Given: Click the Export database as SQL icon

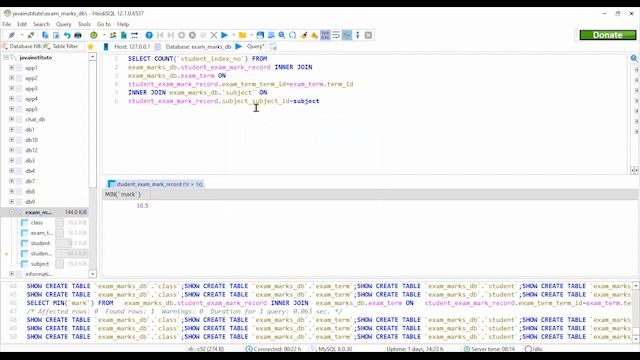Looking at the screenshot, I should pyautogui.click(x=124, y=36).
